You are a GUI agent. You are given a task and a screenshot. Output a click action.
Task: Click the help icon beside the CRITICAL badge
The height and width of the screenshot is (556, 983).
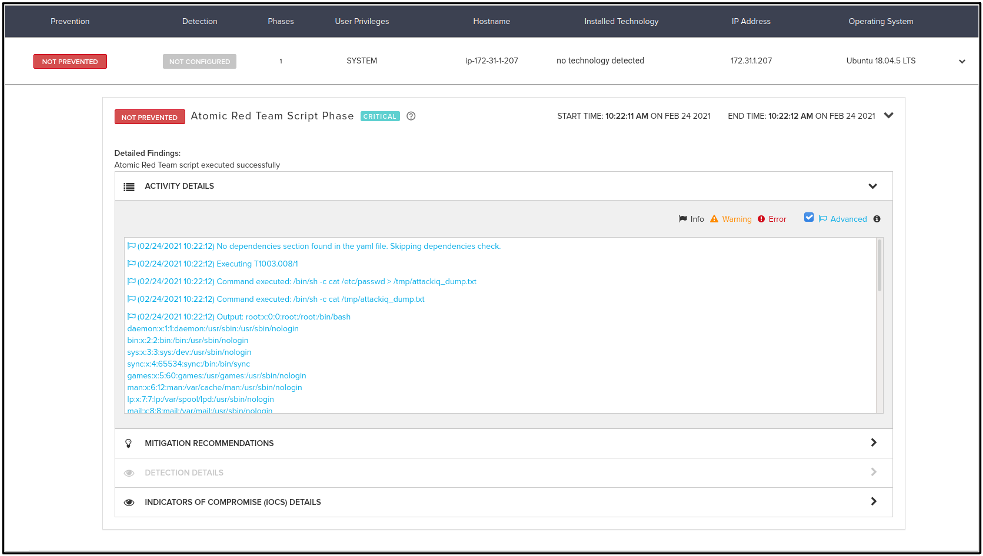point(411,116)
